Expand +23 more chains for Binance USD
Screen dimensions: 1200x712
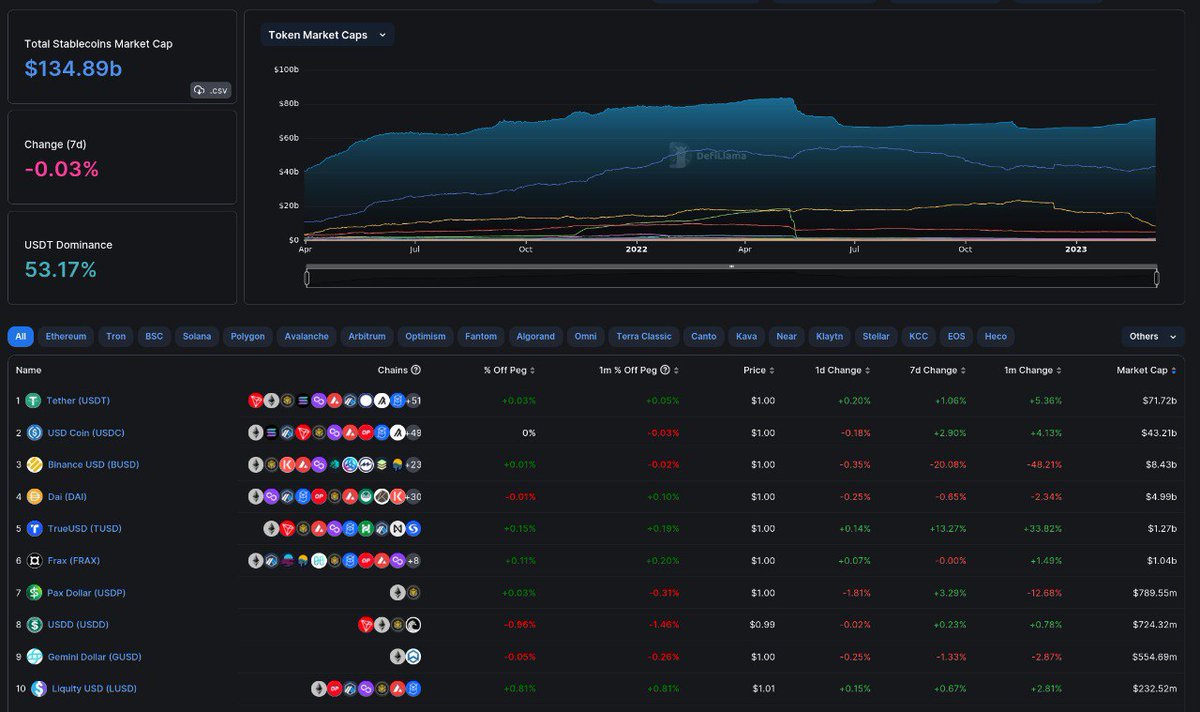coord(413,465)
